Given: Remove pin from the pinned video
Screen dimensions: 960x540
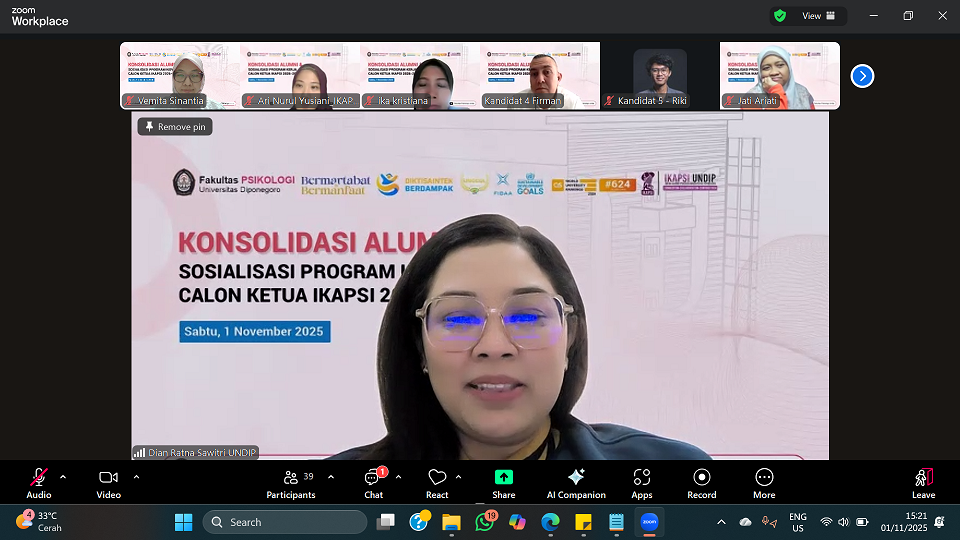Looking at the screenshot, I should click(x=175, y=127).
